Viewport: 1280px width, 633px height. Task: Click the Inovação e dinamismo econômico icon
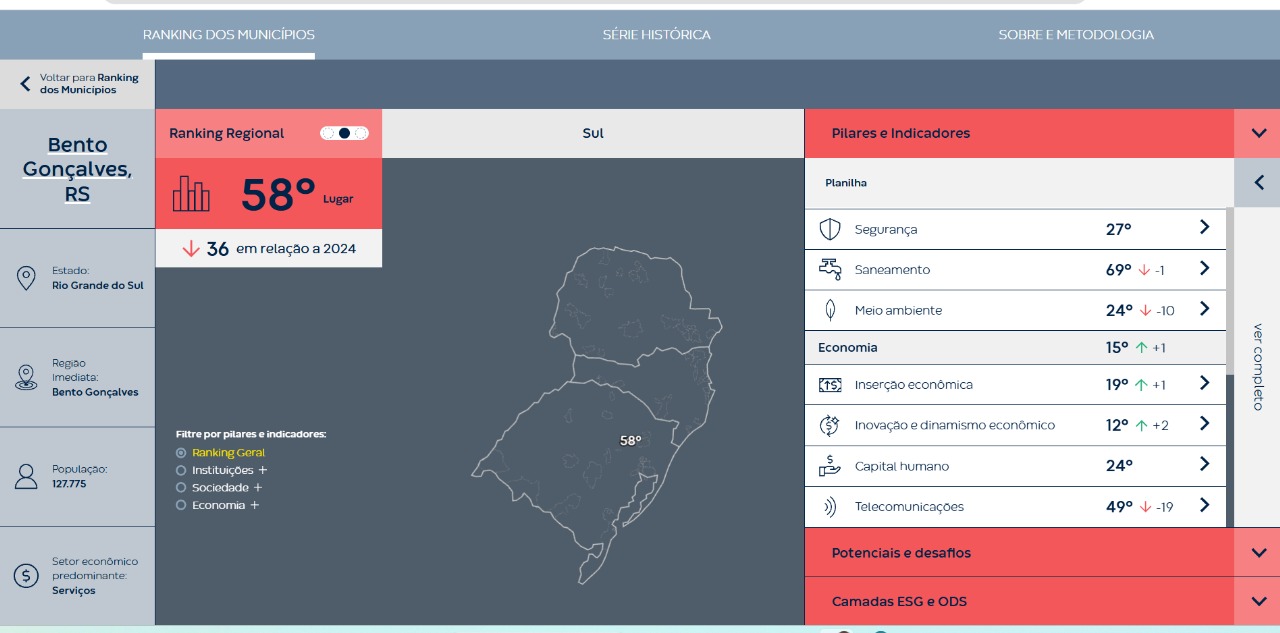pyautogui.click(x=830, y=425)
